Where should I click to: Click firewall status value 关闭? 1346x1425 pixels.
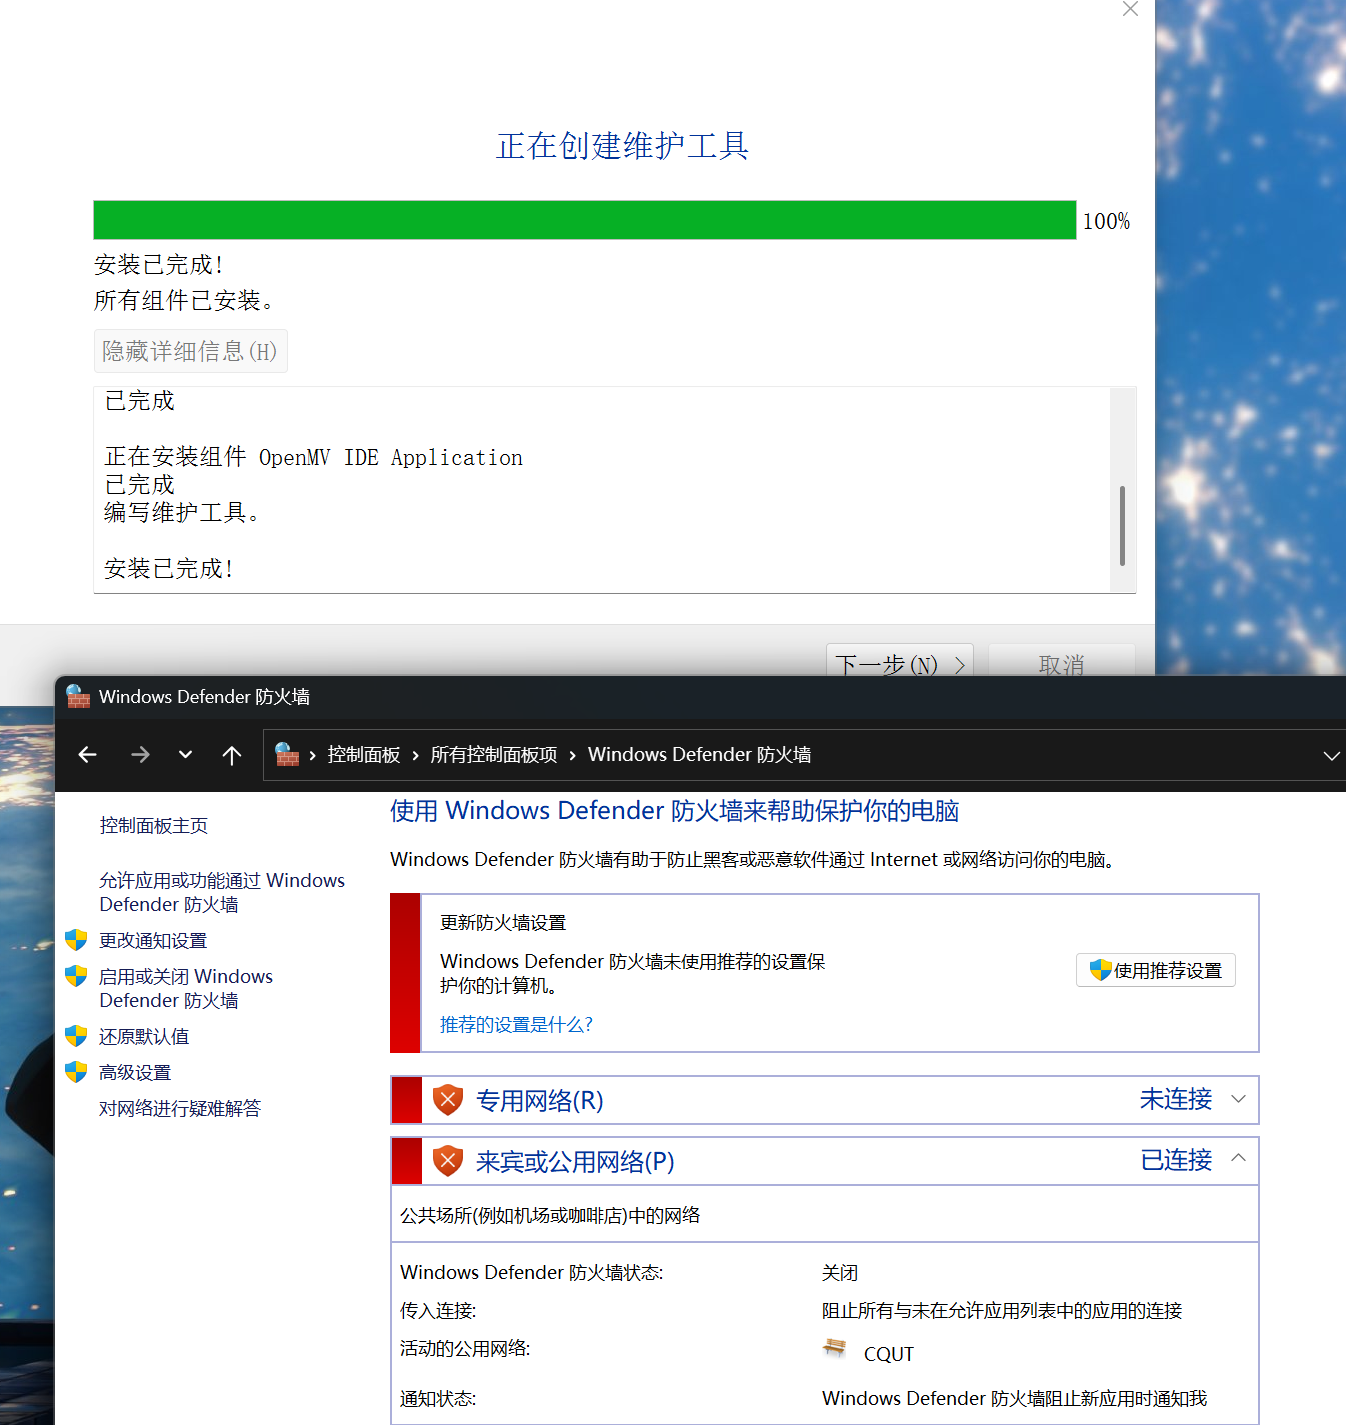click(840, 1273)
